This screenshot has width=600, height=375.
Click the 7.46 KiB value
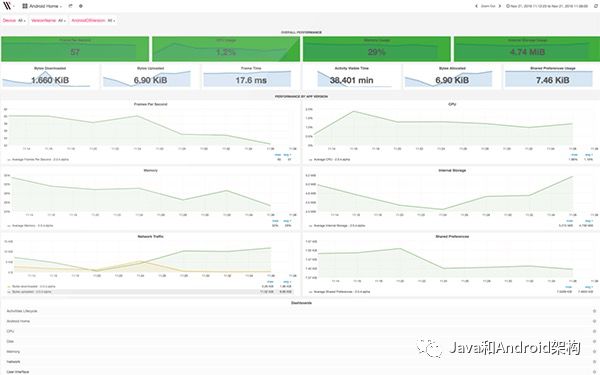pyautogui.click(x=553, y=80)
